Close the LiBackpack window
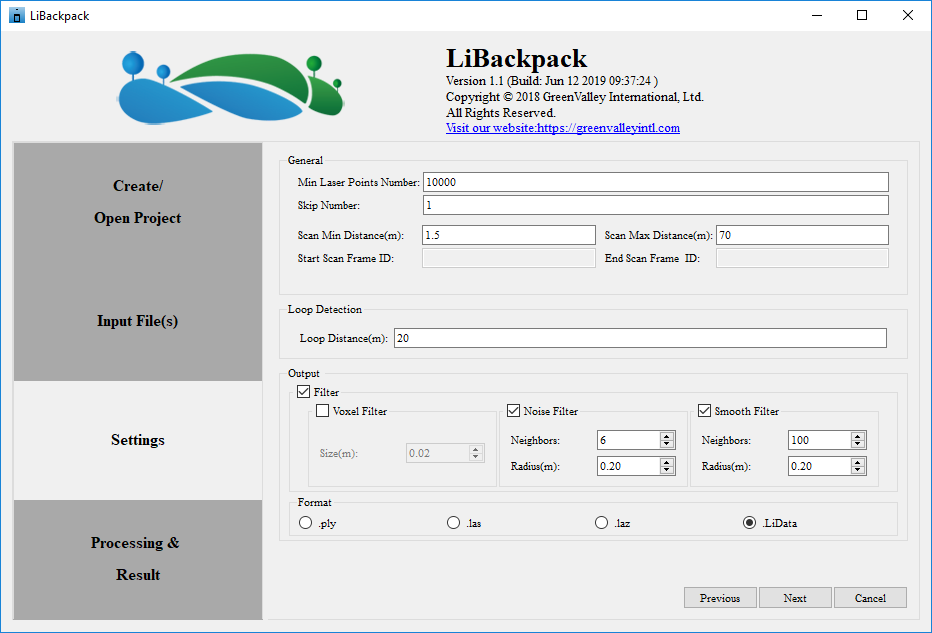The height and width of the screenshot is (633, 932). click(908, 15)
